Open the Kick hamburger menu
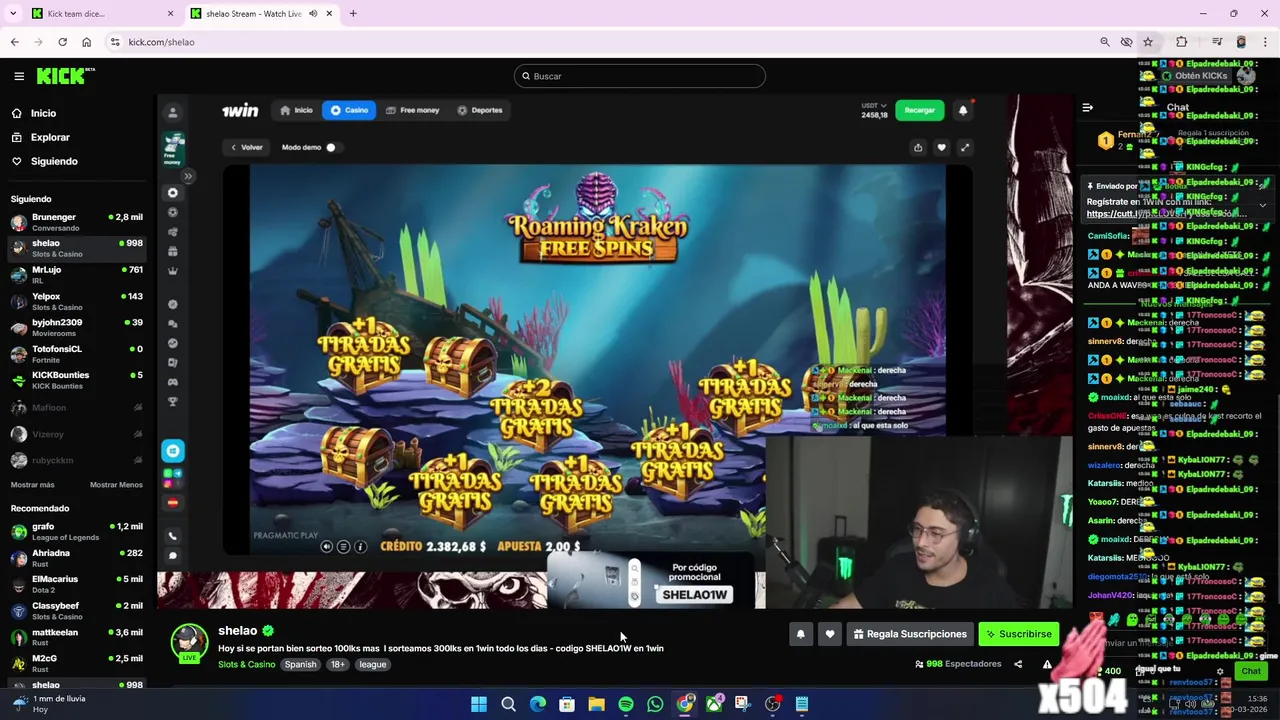1280x720 pixels. point(19,76)
